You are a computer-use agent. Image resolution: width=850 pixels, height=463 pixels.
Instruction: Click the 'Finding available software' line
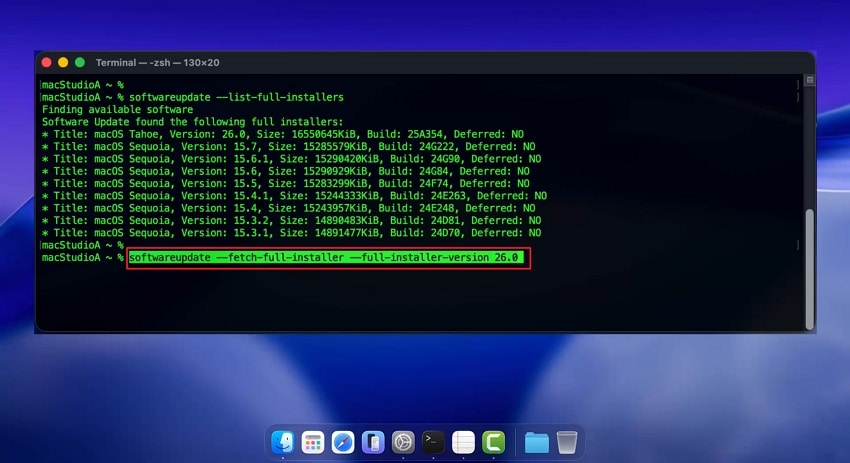[118, 110]
